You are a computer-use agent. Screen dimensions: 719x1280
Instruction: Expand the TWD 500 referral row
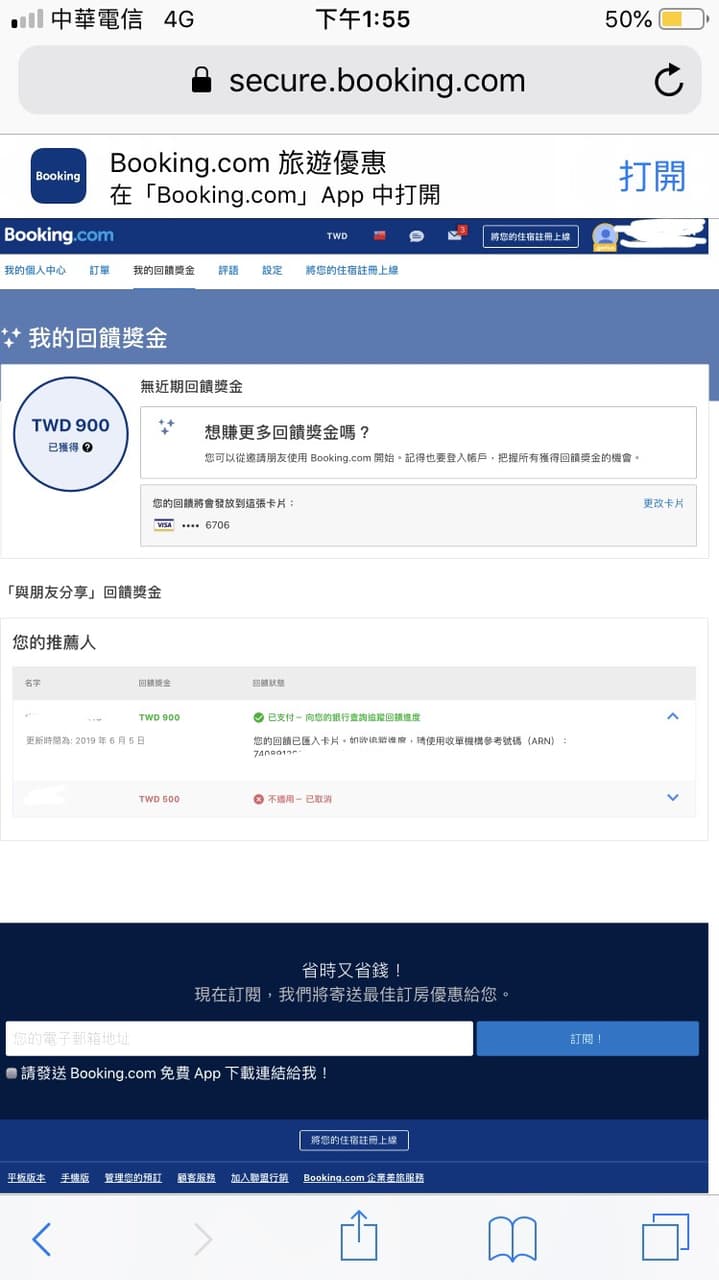pyautogui.click(x=673, y=798)
